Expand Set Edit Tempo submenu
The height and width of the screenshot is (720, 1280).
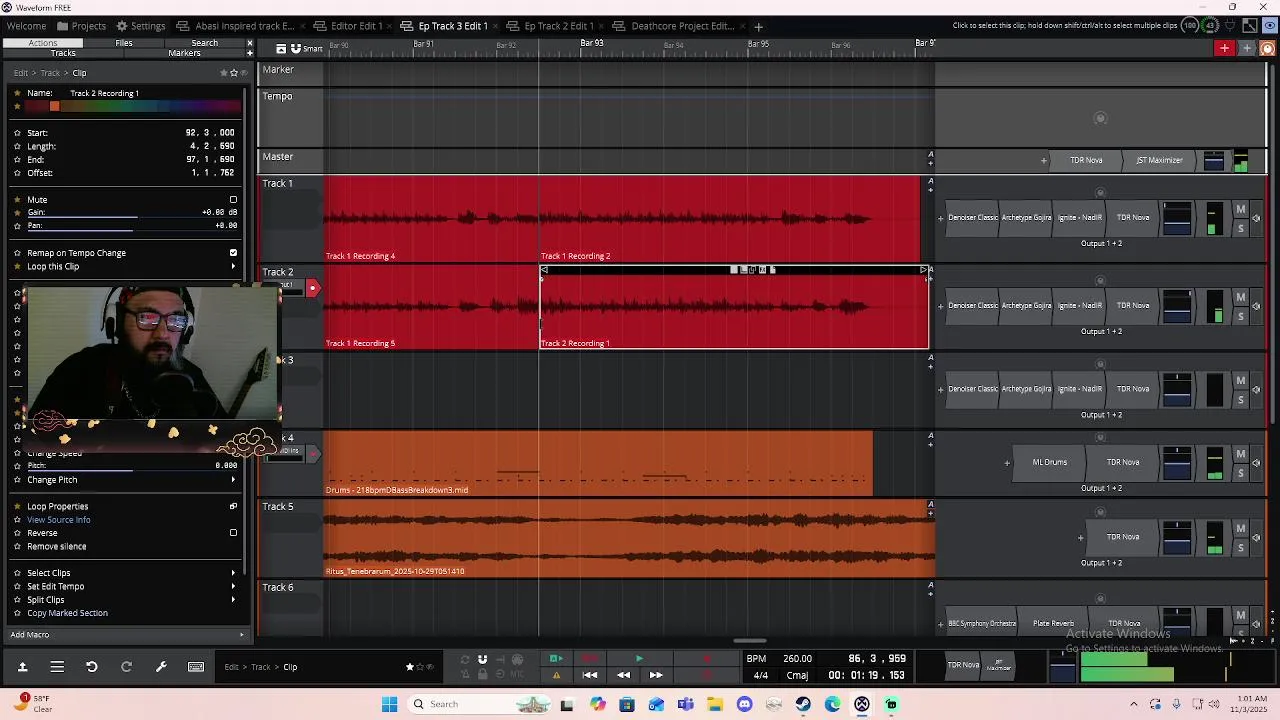pyautogui.click(x=233, y=586)
